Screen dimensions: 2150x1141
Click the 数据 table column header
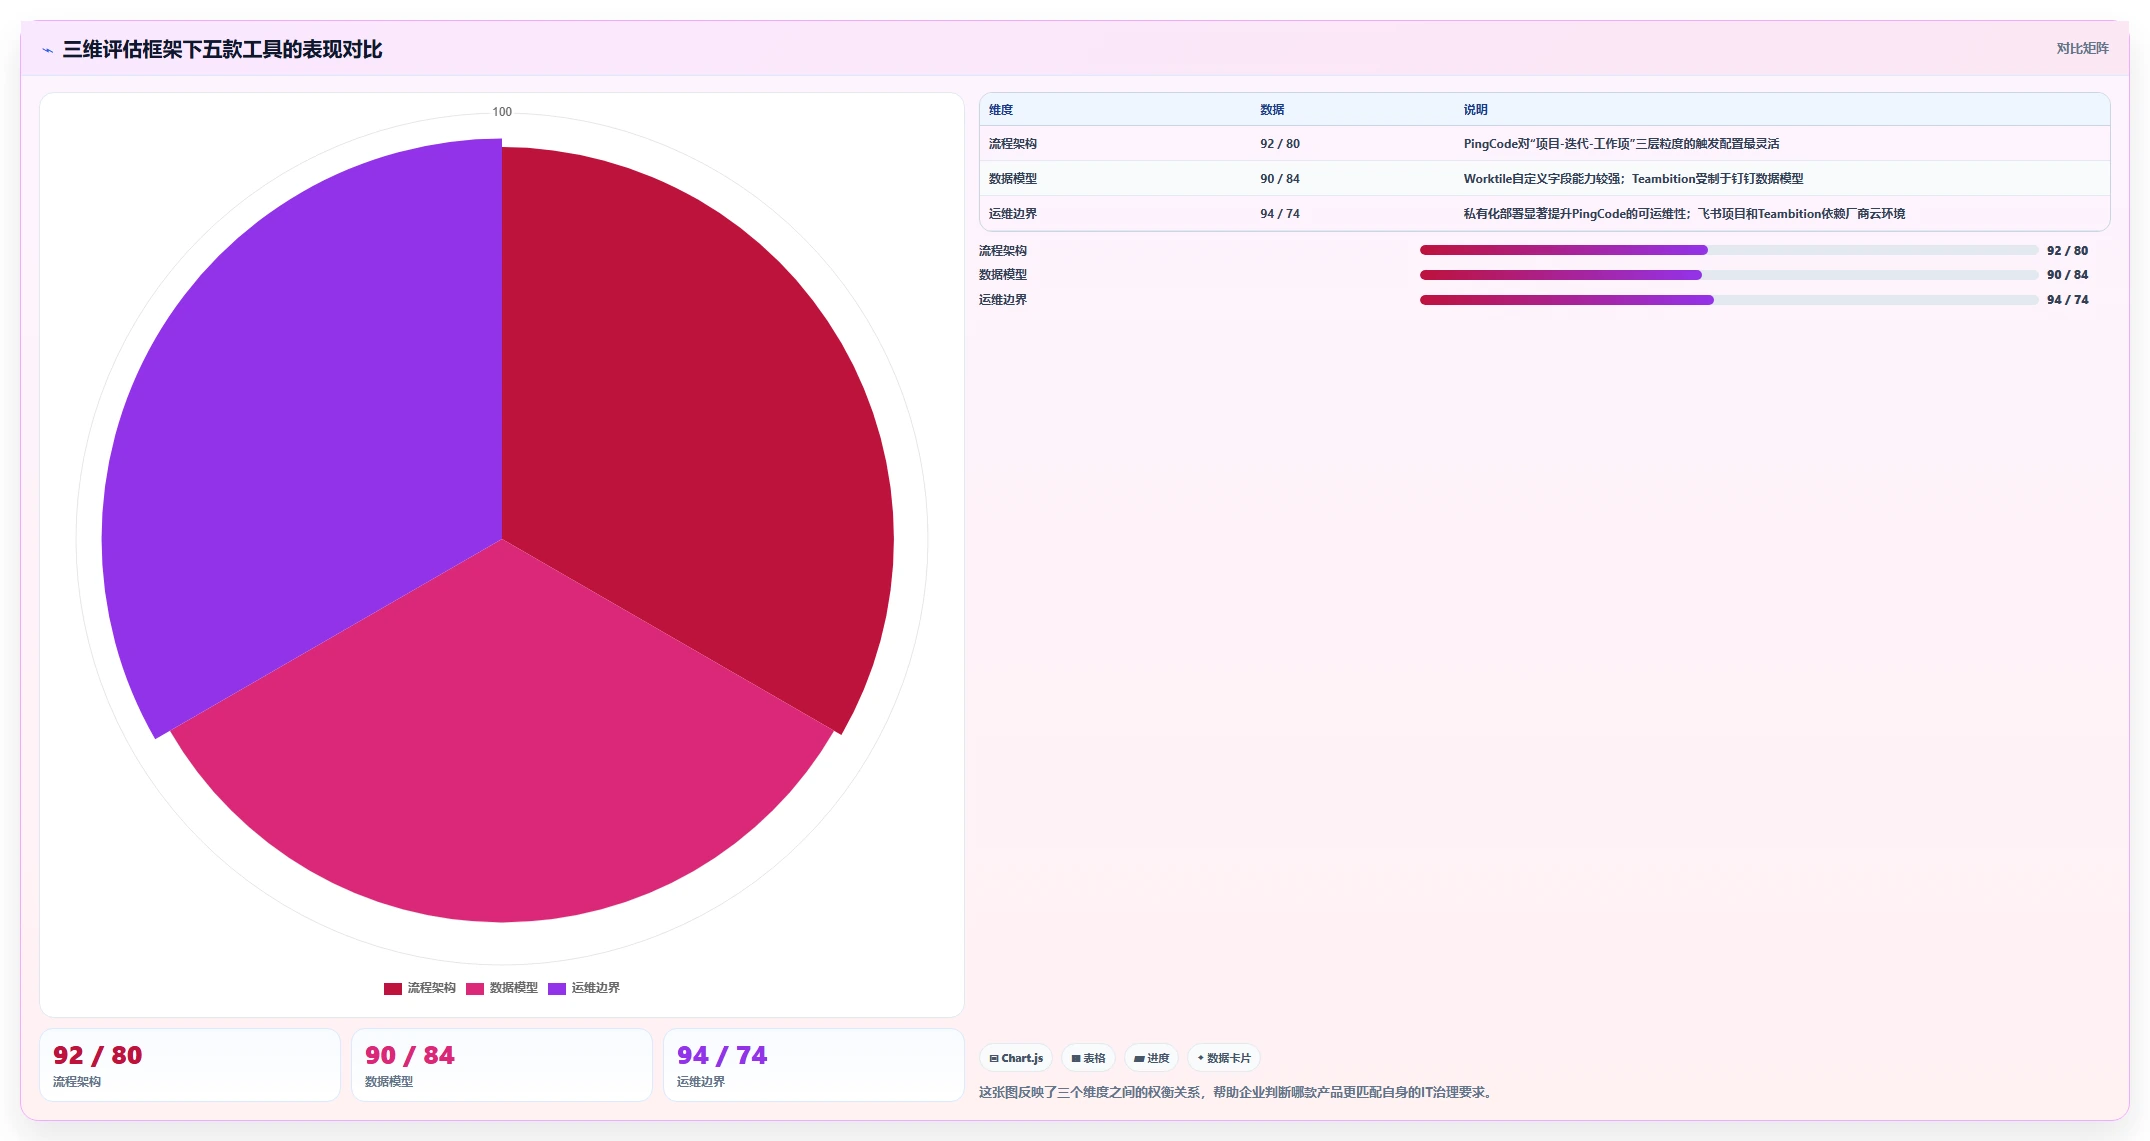pos(1272,110)
